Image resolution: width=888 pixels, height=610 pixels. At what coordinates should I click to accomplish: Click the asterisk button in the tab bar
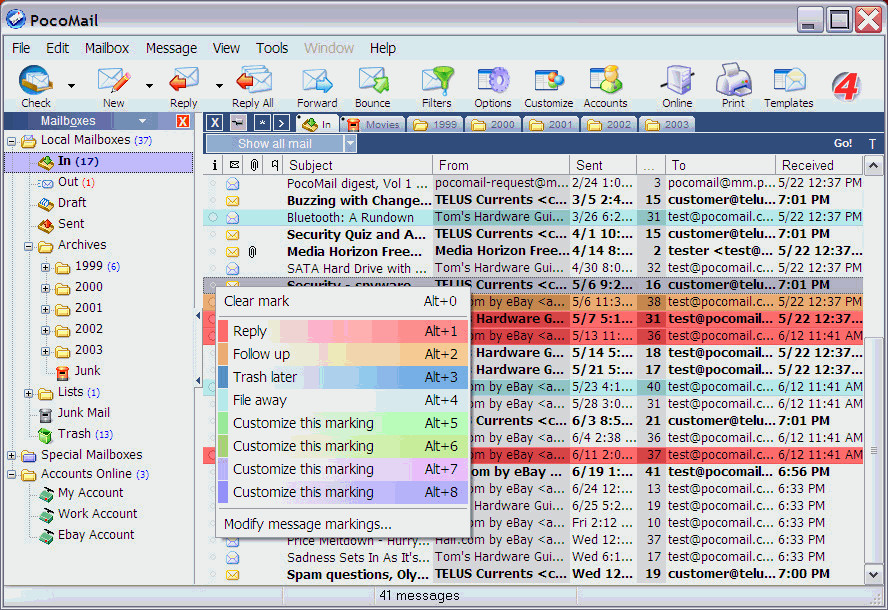(x=262, y=122)
